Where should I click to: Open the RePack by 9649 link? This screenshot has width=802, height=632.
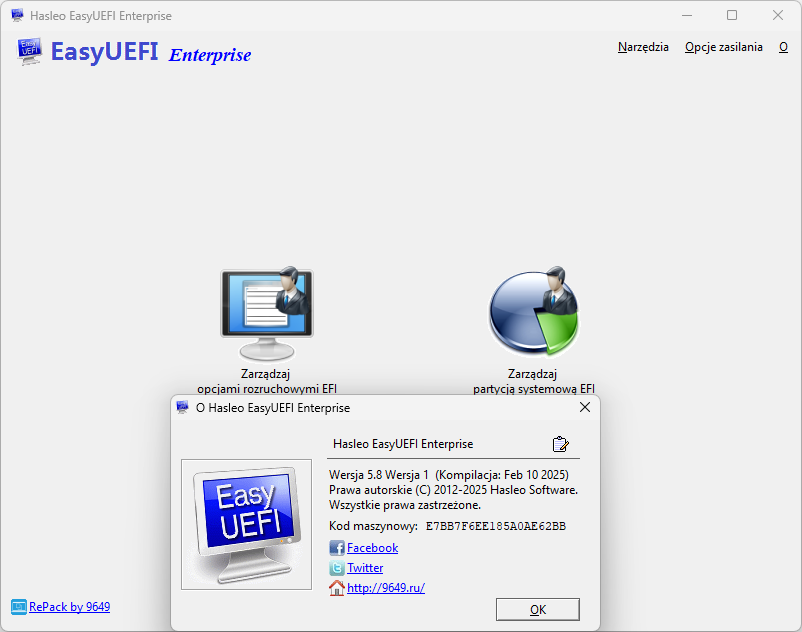(x=70, y=606)
